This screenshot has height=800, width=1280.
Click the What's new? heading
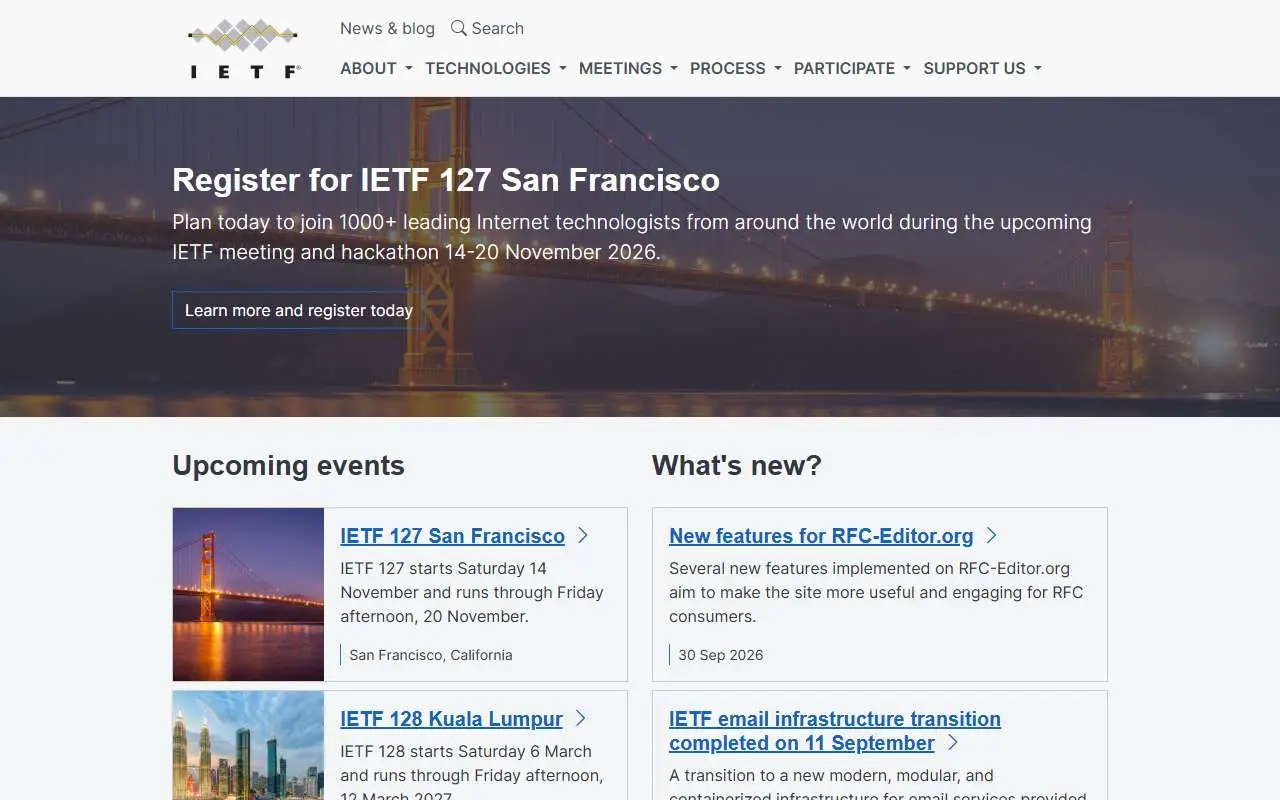tap(737, 465)
